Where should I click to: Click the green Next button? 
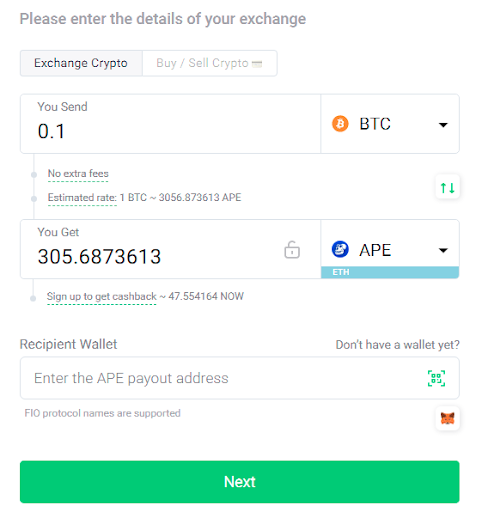[x=240, y=482]
